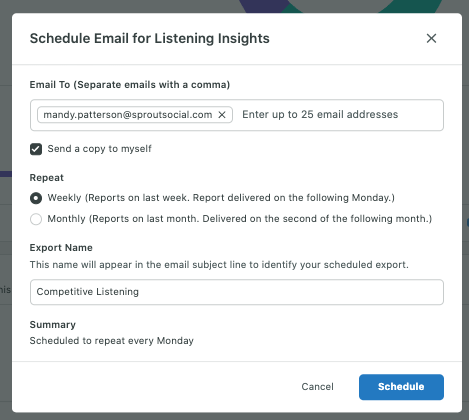Click the Monthly report description text
The image size is (469, 420).
(x=240, y=219)
